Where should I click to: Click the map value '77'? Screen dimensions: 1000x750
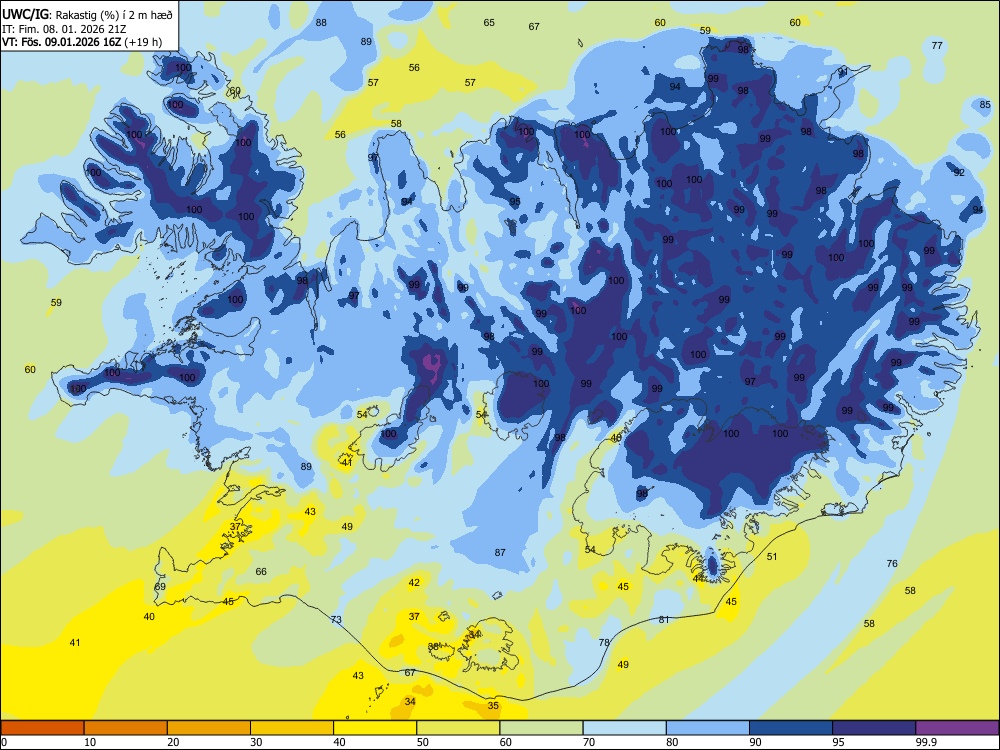pyautogui.click(x=937, y=45)
